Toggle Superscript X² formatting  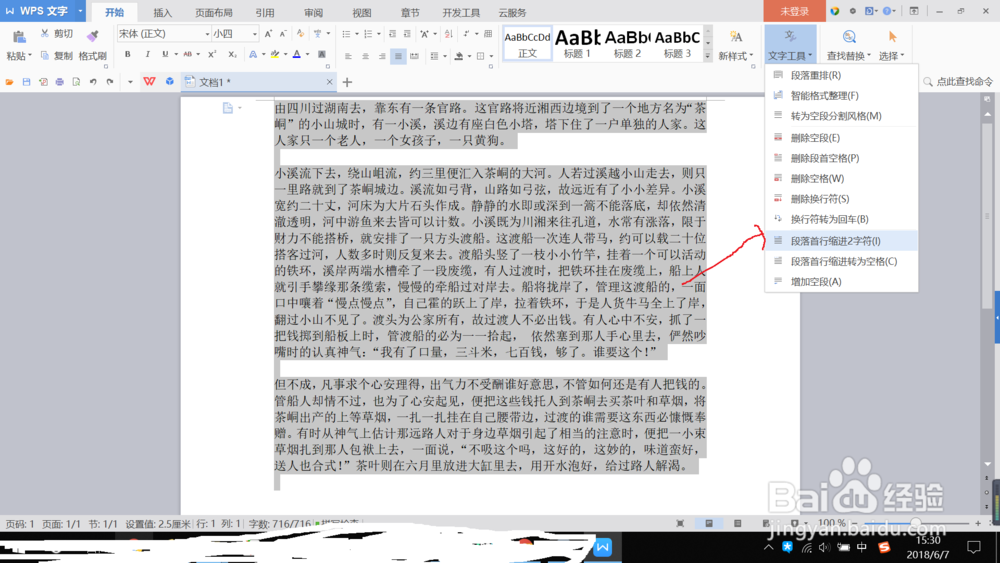tap(212, 55)
